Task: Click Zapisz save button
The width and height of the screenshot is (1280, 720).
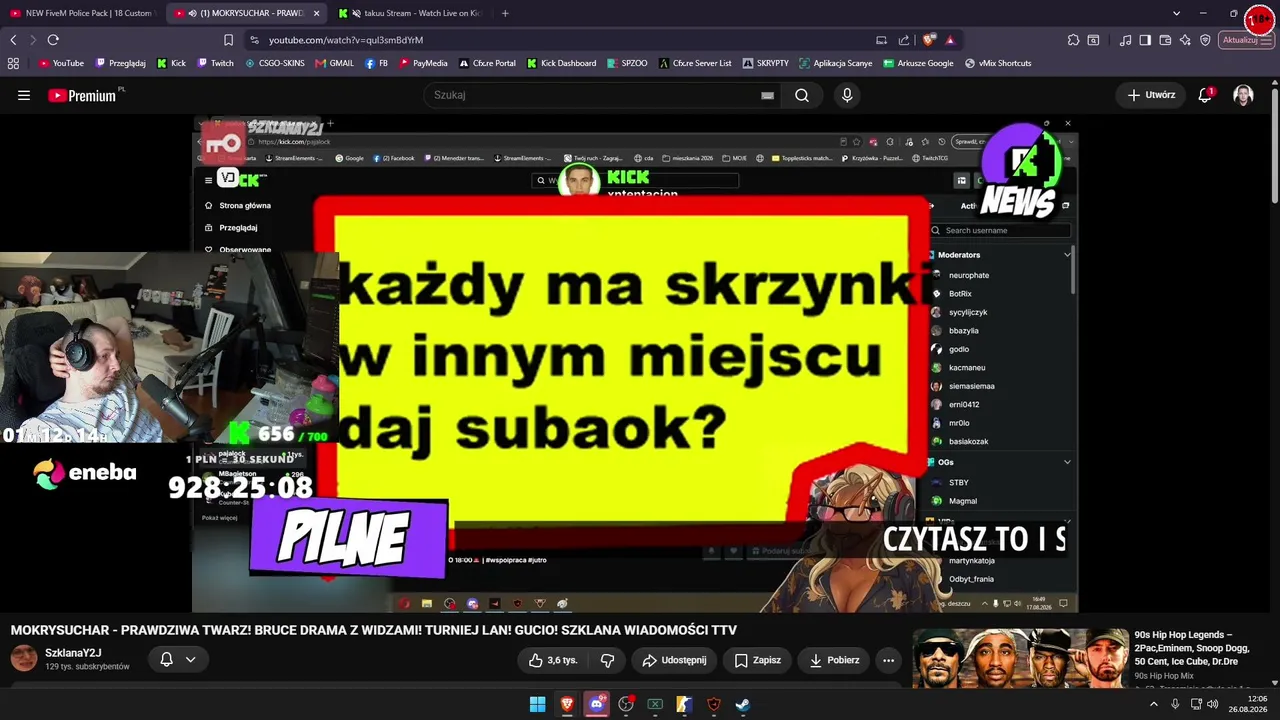Action: 757,660
